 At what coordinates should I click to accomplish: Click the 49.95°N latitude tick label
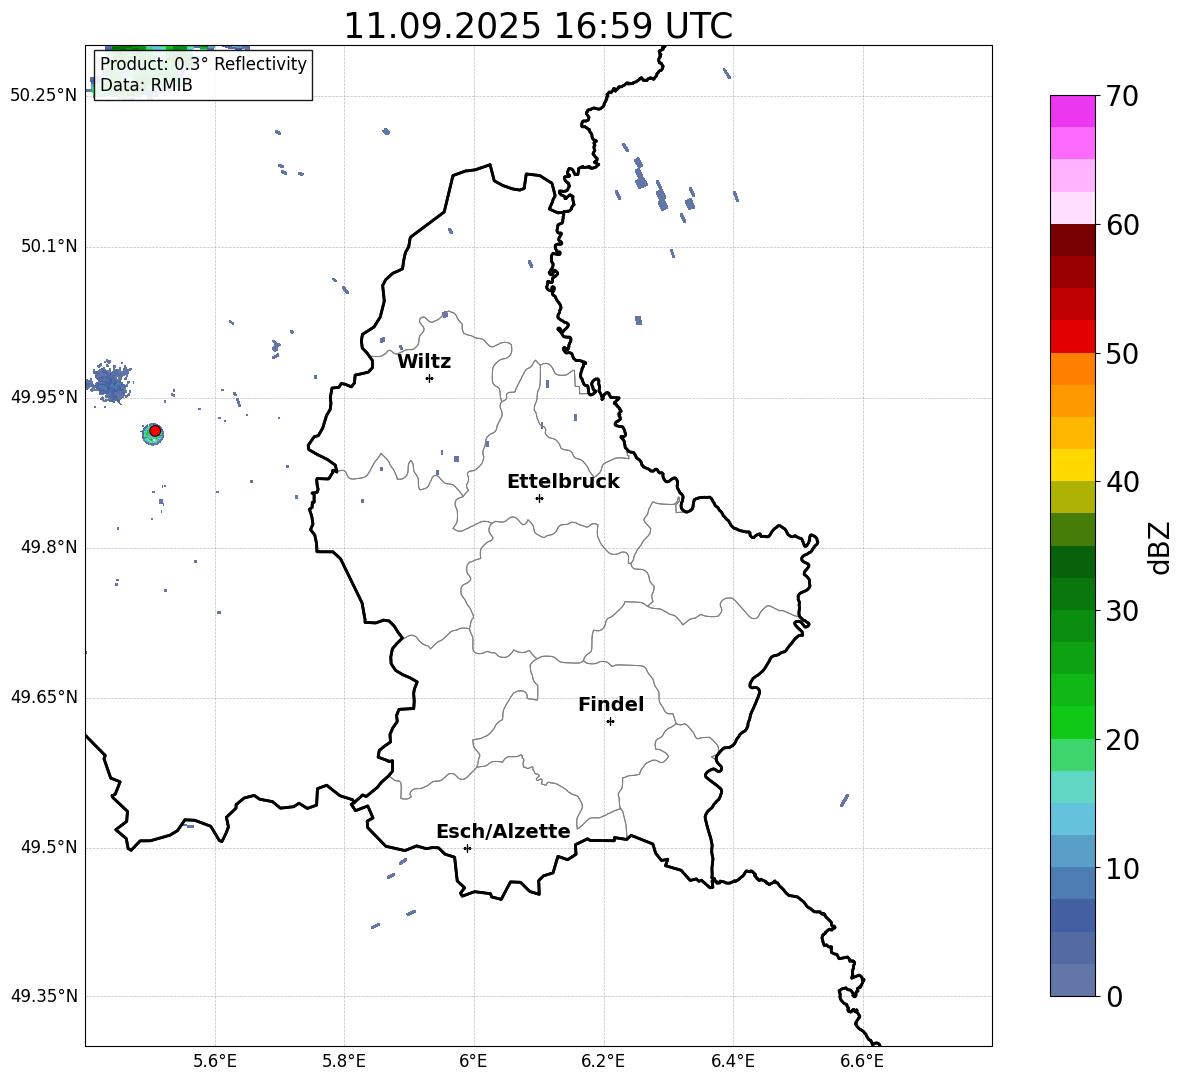pos(43,397)
